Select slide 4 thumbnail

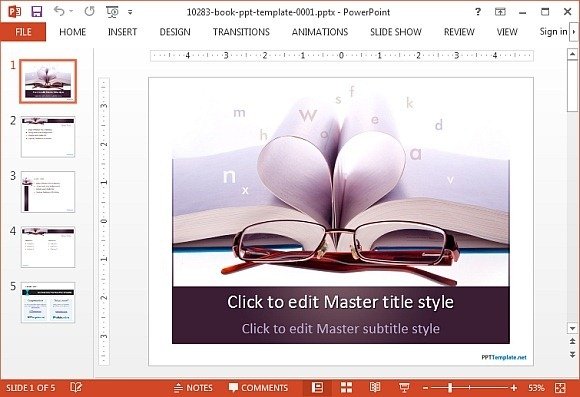coord(48,247)
